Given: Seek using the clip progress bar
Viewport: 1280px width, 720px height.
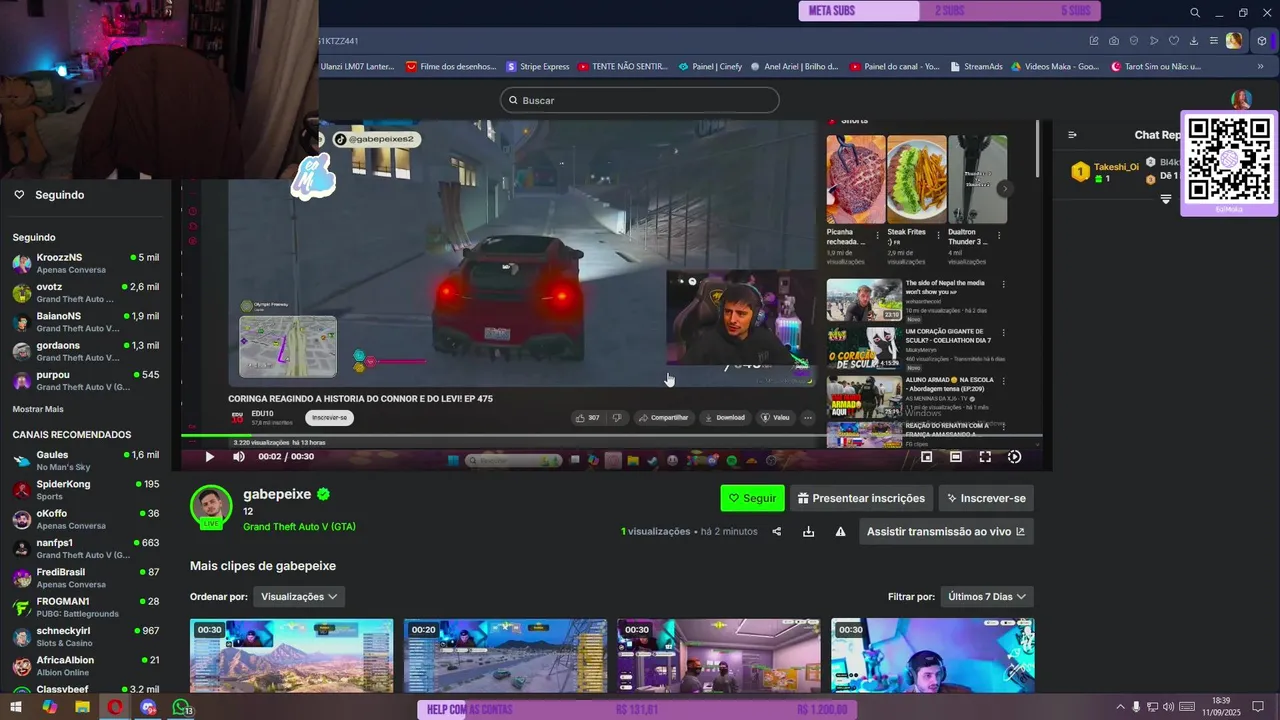Looking at the screenshot, I should (x=612, y=436).
